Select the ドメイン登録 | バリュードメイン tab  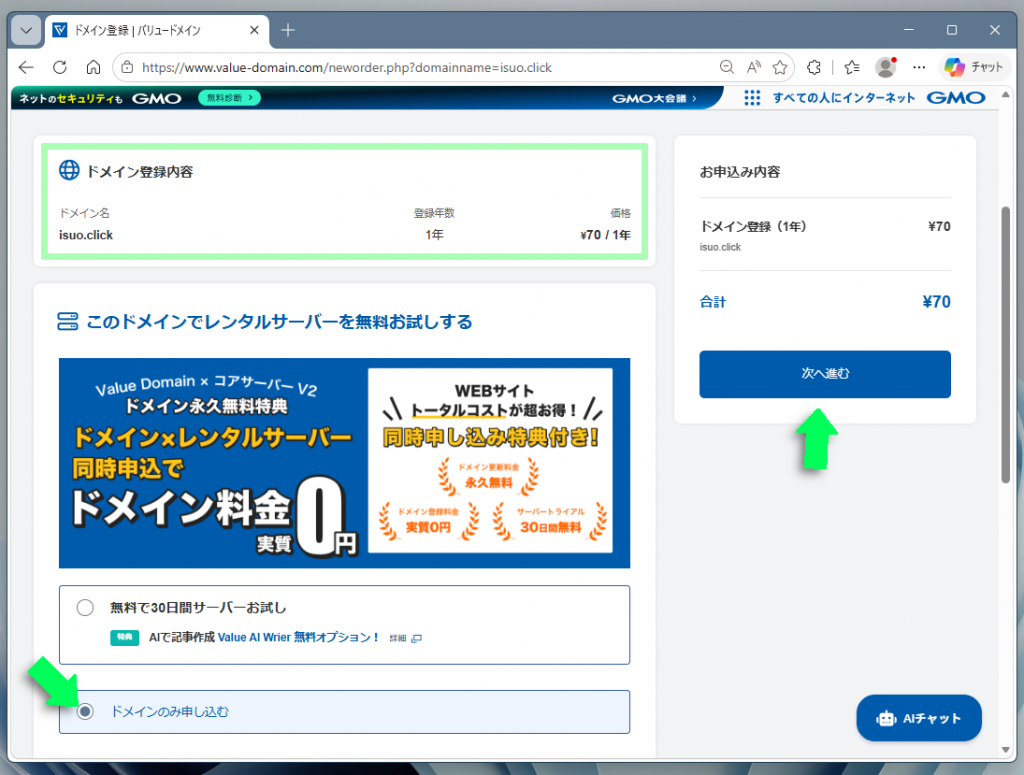click(x=157, y=30)
